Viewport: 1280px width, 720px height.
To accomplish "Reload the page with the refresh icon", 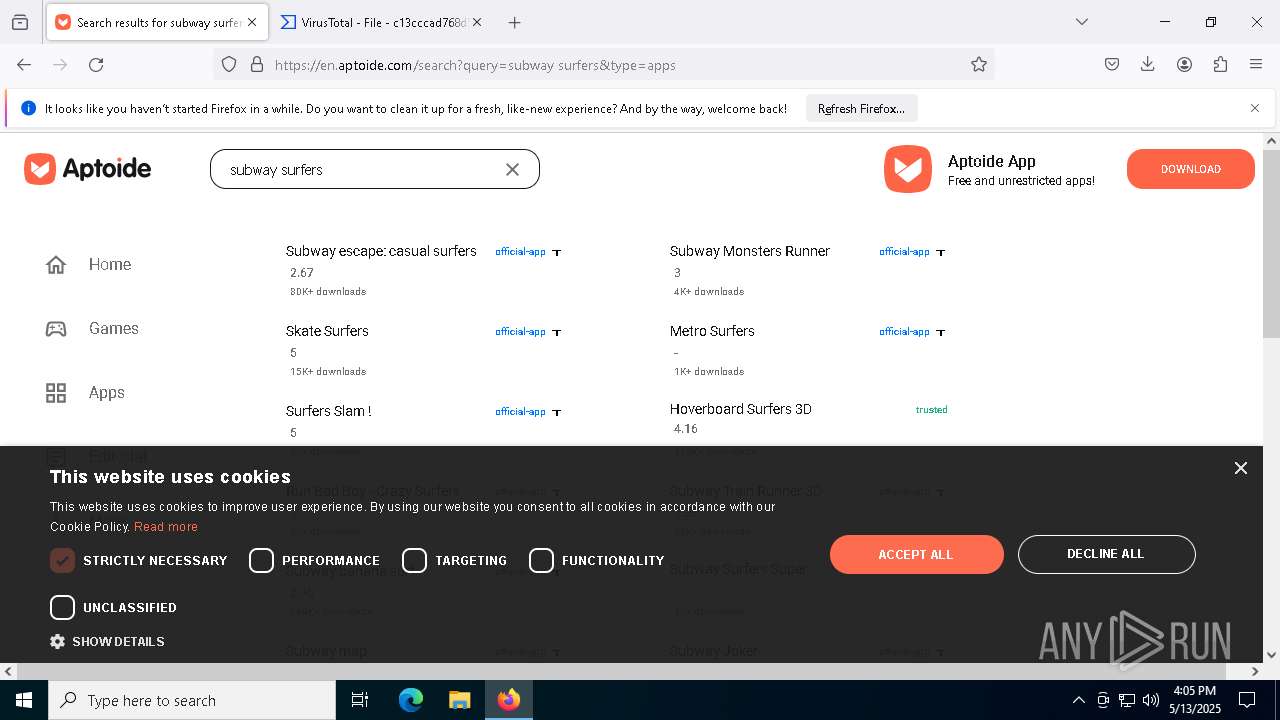I will click(96, 64).
